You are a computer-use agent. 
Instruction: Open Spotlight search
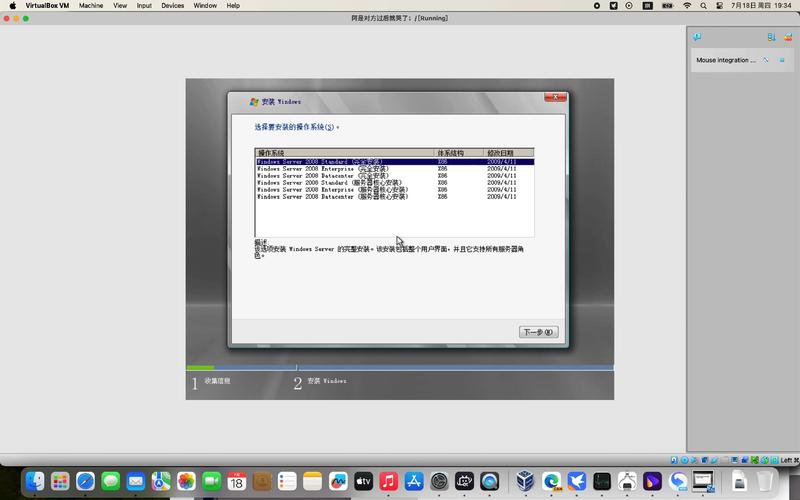[x=704, y=6]
